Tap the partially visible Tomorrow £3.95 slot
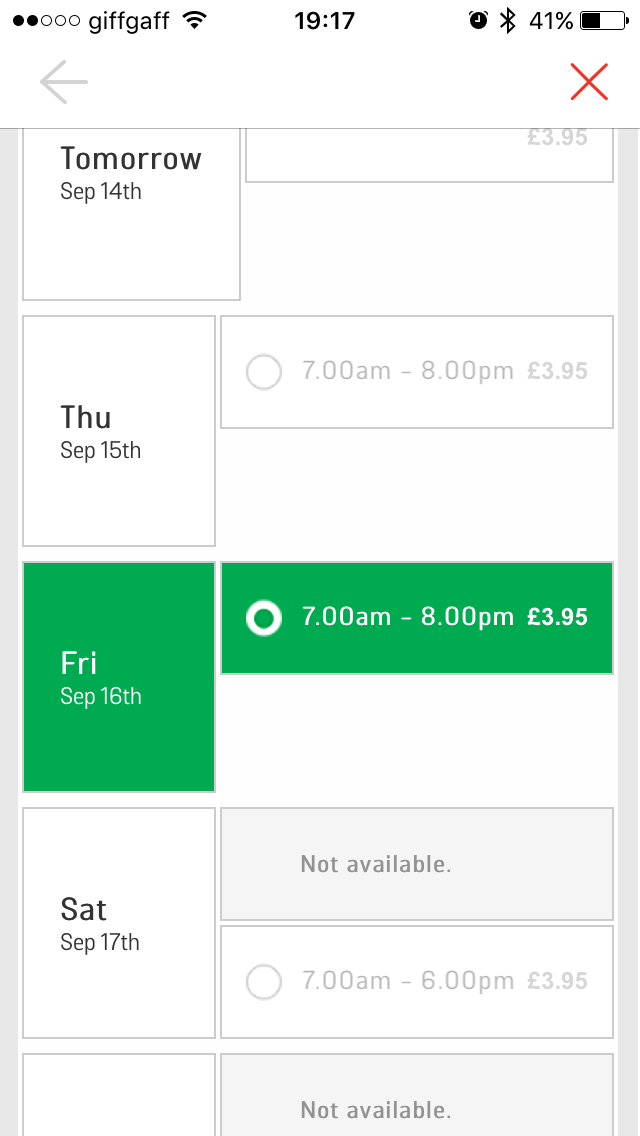640x1136 pixels. 429,155
